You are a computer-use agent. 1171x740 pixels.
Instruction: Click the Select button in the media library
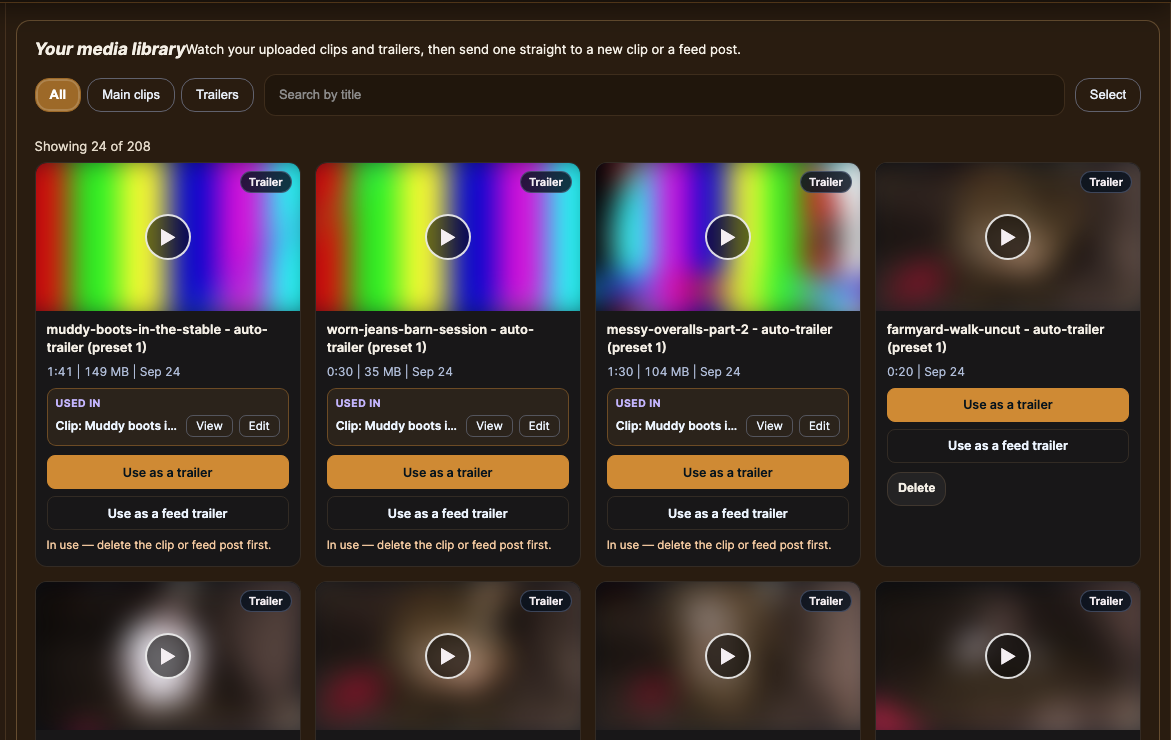click(1108, 95)
